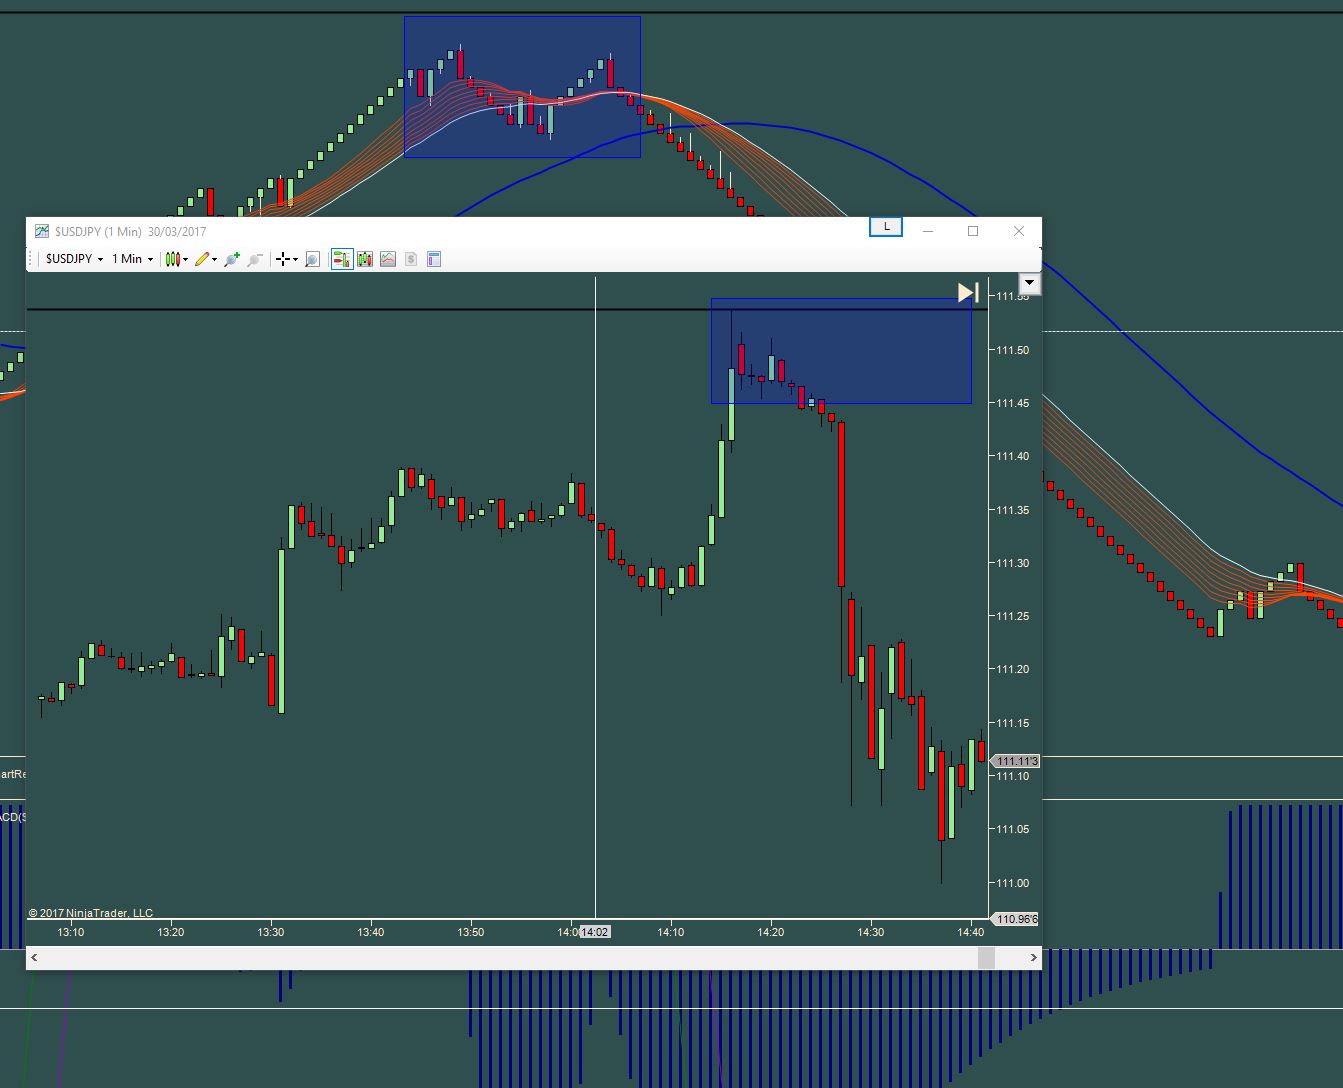The height and width of the screenshot is (1088, 1343).
Task: Open the dropdown arrow above price axis
Action: pyautogui.click(x=1029, y=284)
